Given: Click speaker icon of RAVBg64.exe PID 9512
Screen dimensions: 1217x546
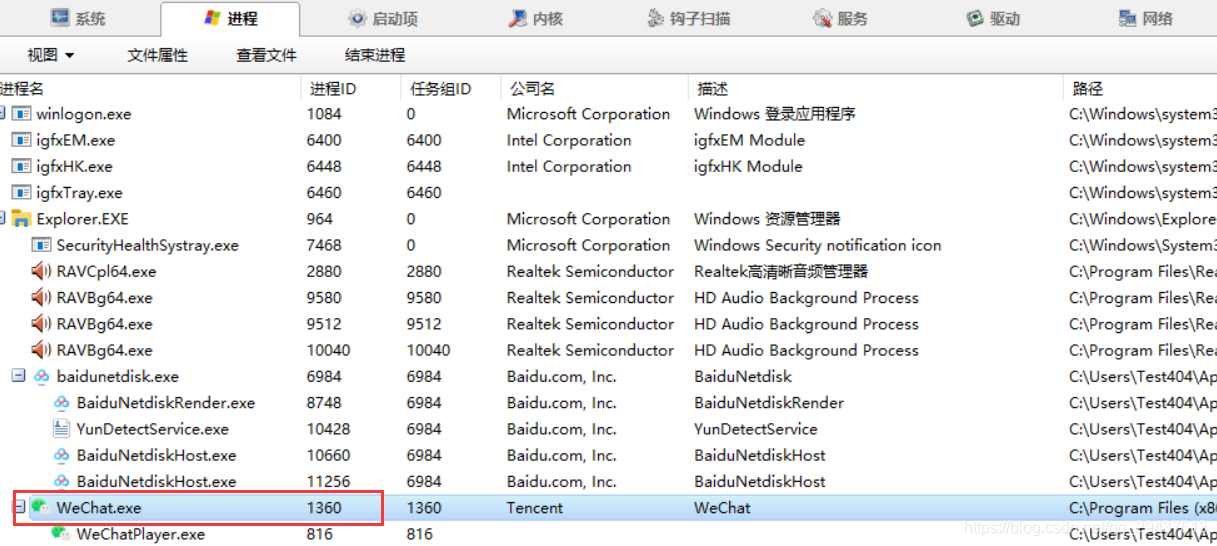Looking at the screenshot, I should point(41,324).
